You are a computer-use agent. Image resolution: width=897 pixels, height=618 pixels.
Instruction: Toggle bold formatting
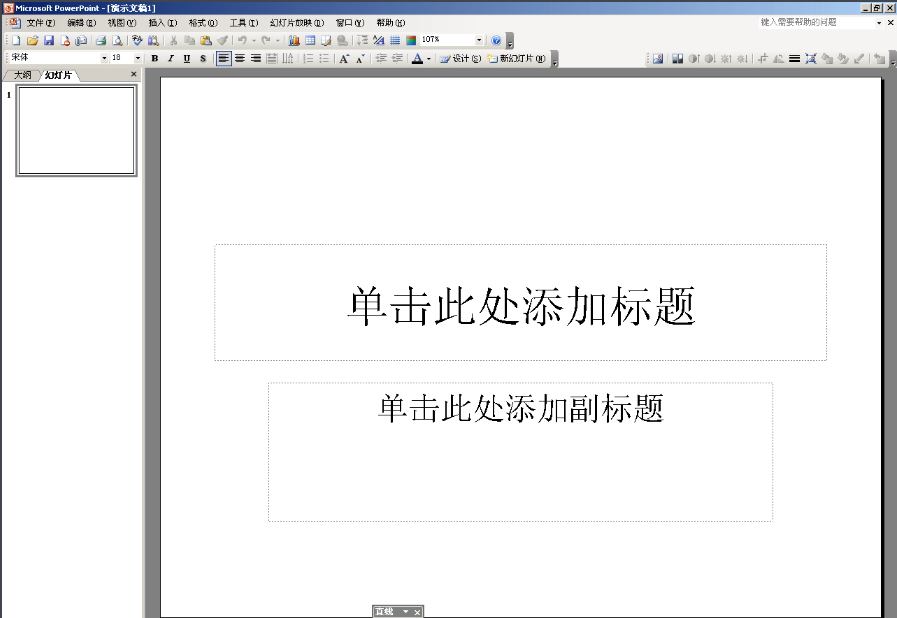coord(154,58)
